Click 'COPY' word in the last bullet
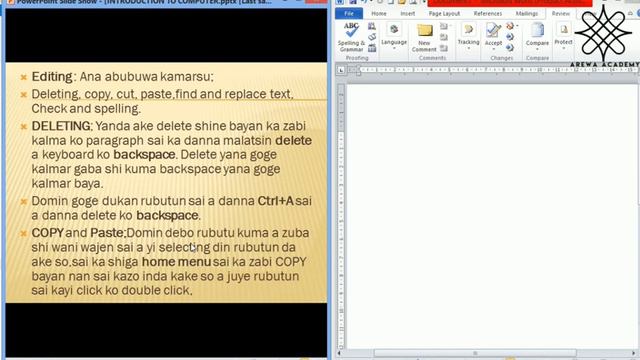 47,233
